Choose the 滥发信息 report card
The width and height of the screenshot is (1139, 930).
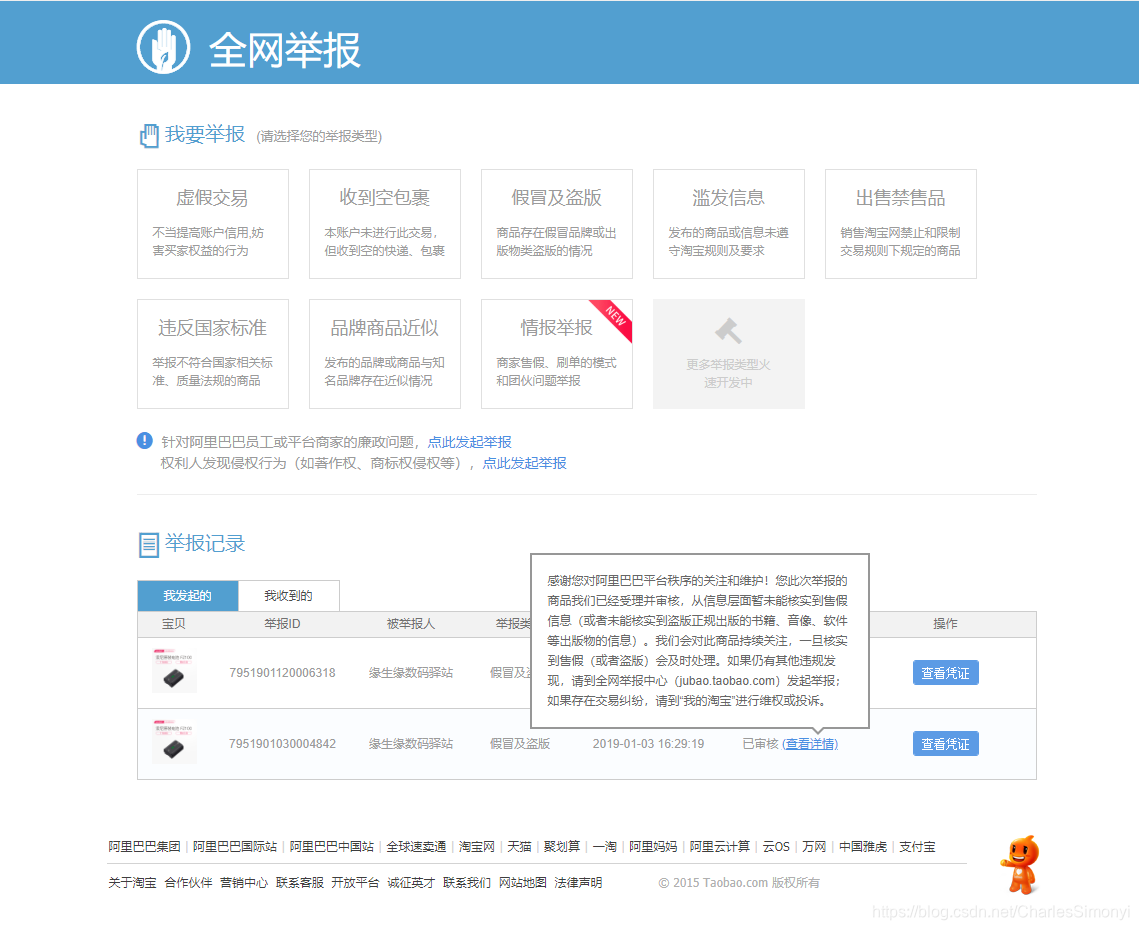(x=729, y=224)
